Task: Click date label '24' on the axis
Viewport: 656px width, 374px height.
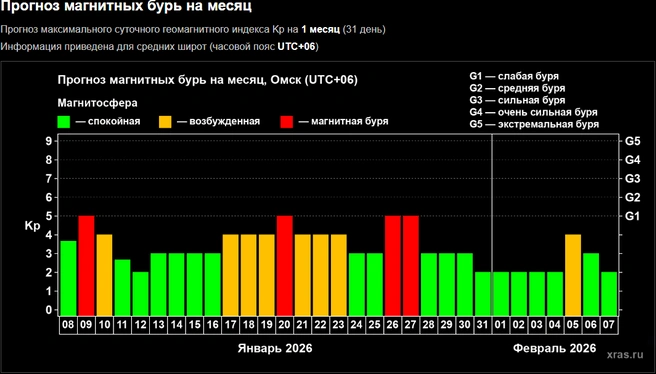Action: point(356,325)
